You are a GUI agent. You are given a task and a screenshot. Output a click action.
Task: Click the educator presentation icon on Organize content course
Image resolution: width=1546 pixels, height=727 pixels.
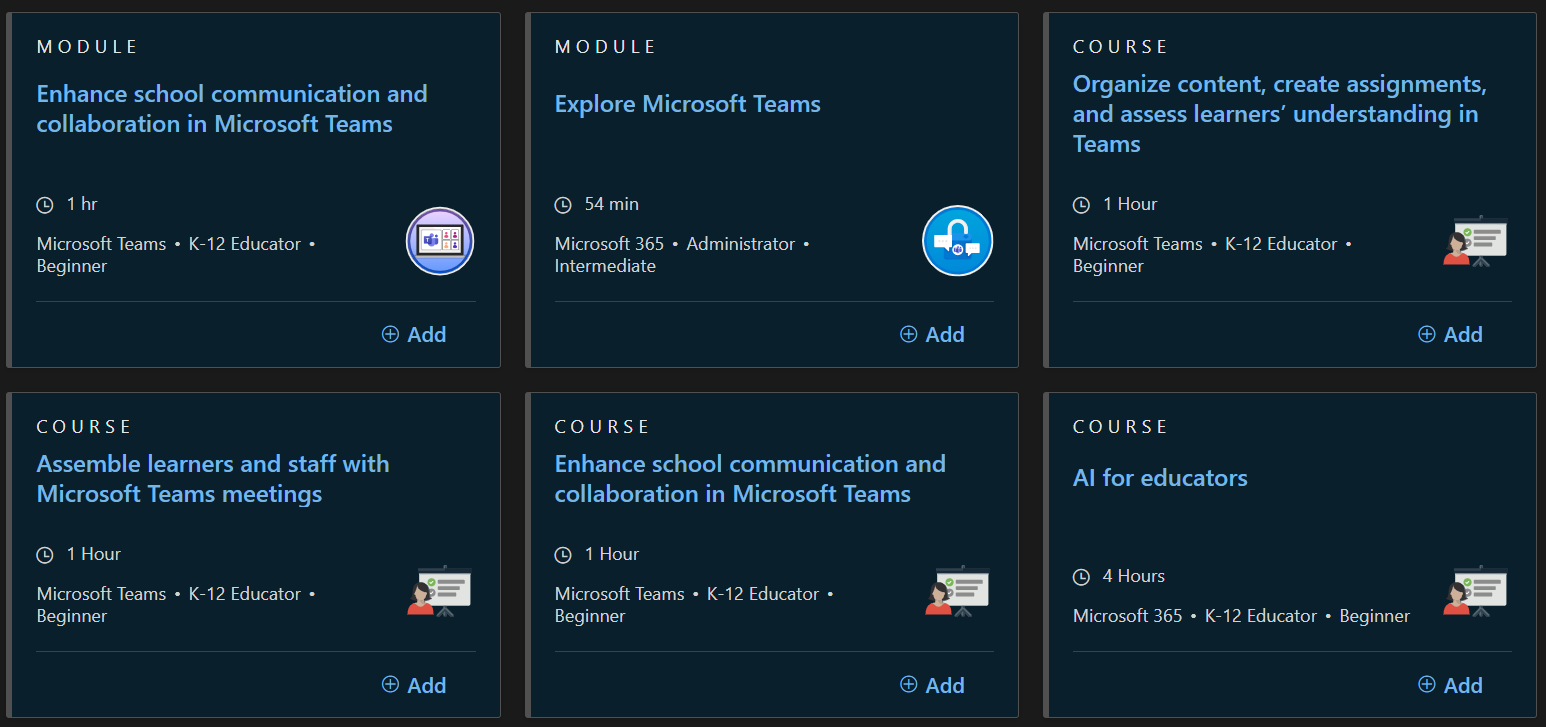1475,241
